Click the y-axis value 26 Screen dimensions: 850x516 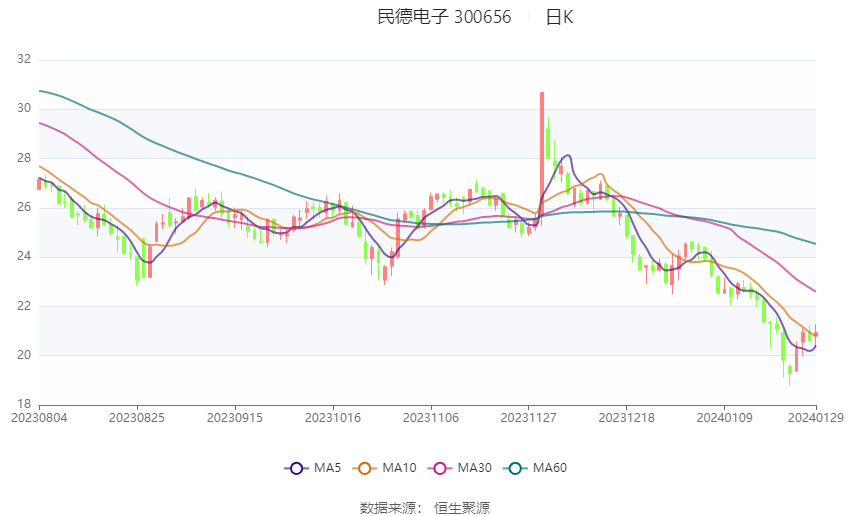[x=24, y=207]
